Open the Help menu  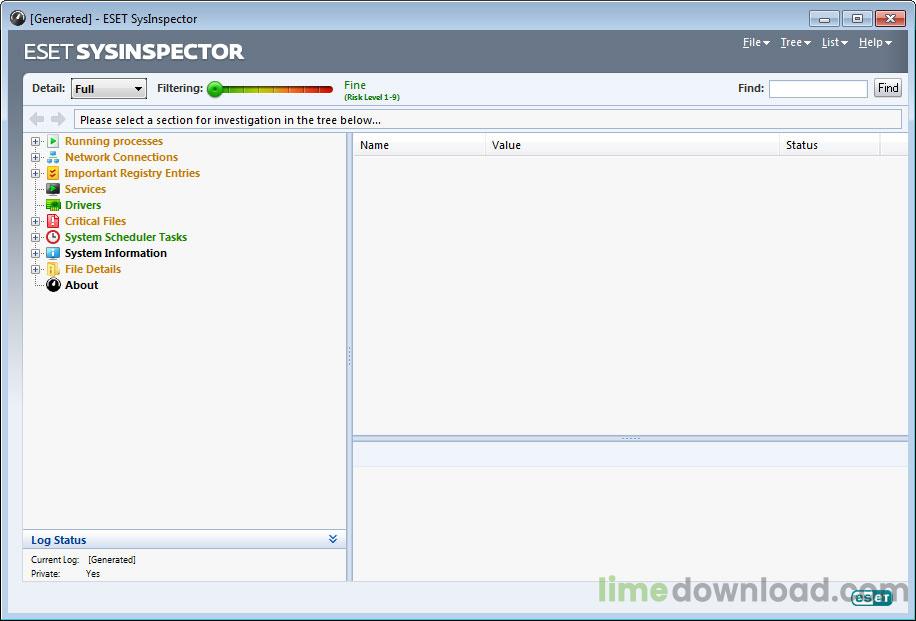875,43
